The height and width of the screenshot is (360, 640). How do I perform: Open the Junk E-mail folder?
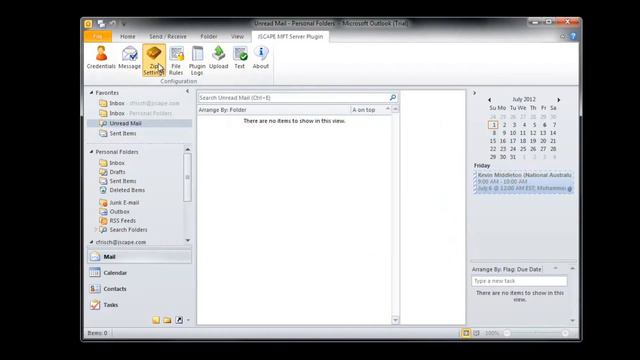[124, 202]
